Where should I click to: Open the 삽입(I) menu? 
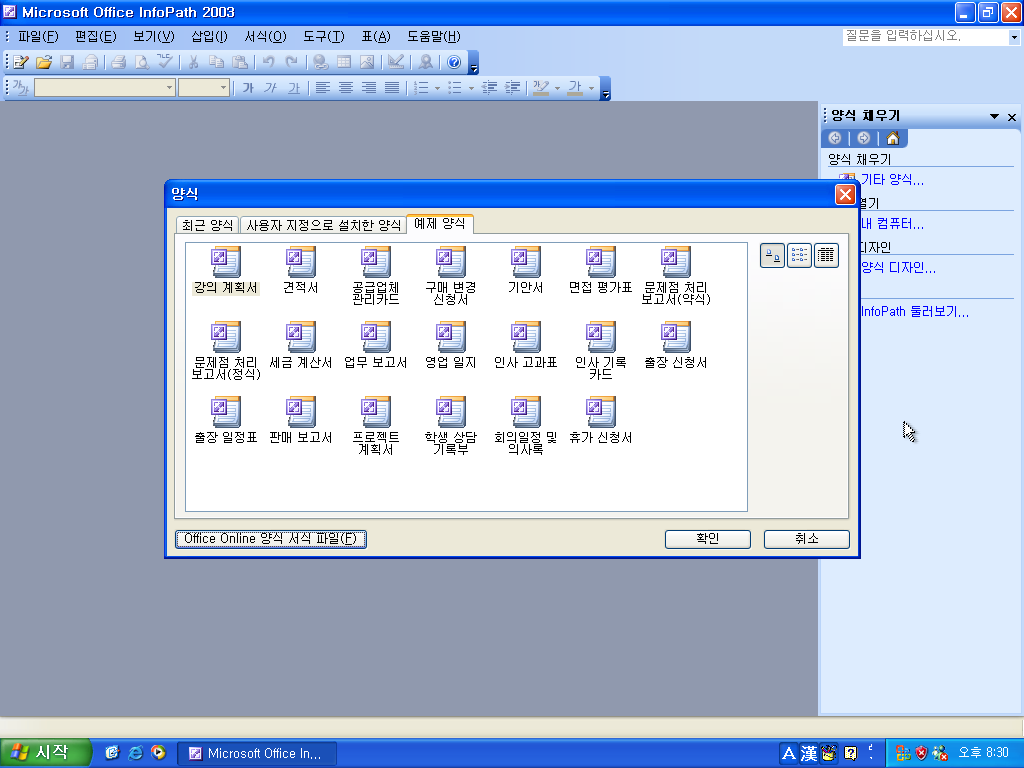[209, 37]
